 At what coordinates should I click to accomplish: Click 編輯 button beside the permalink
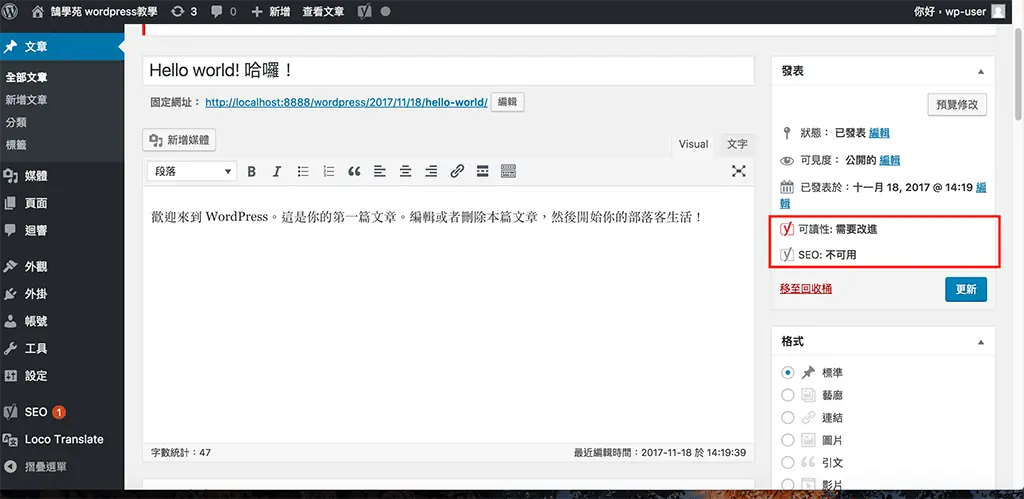coord(507,103)
